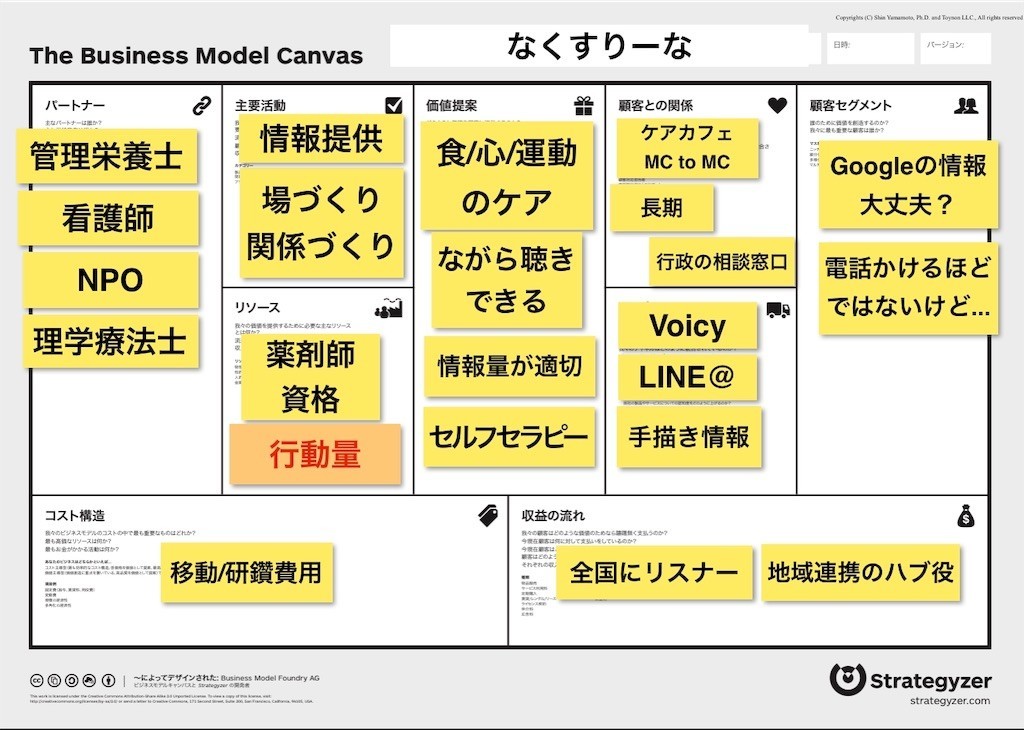
Task: Click the people icon beside 顧客セグメント
Action: (966, 105)
